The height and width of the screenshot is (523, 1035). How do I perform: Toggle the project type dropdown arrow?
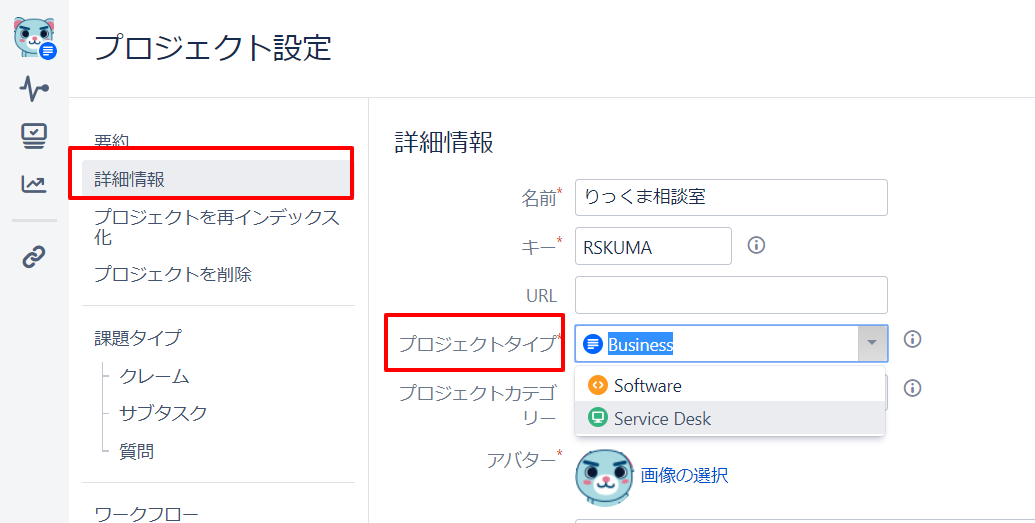point(872,343)
